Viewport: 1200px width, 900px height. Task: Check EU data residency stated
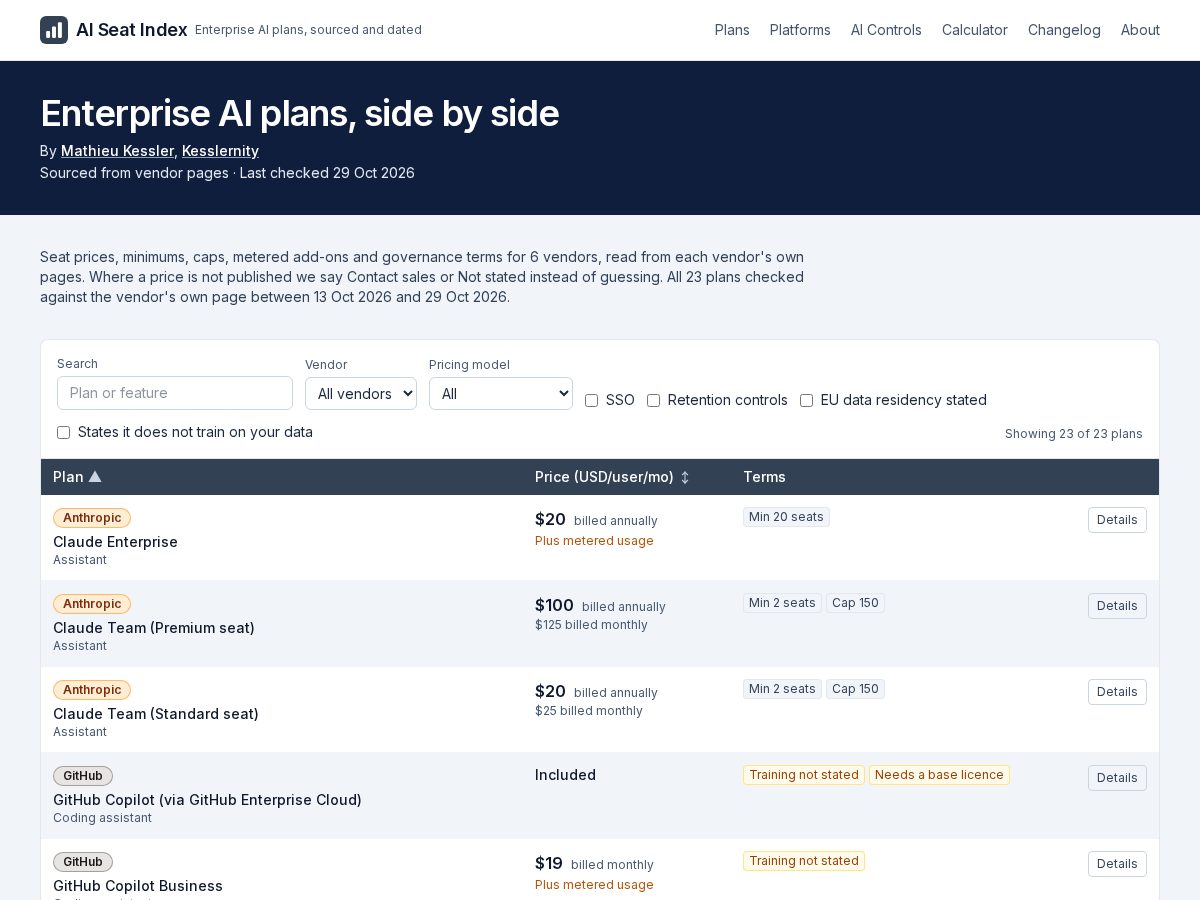(806, 400)
